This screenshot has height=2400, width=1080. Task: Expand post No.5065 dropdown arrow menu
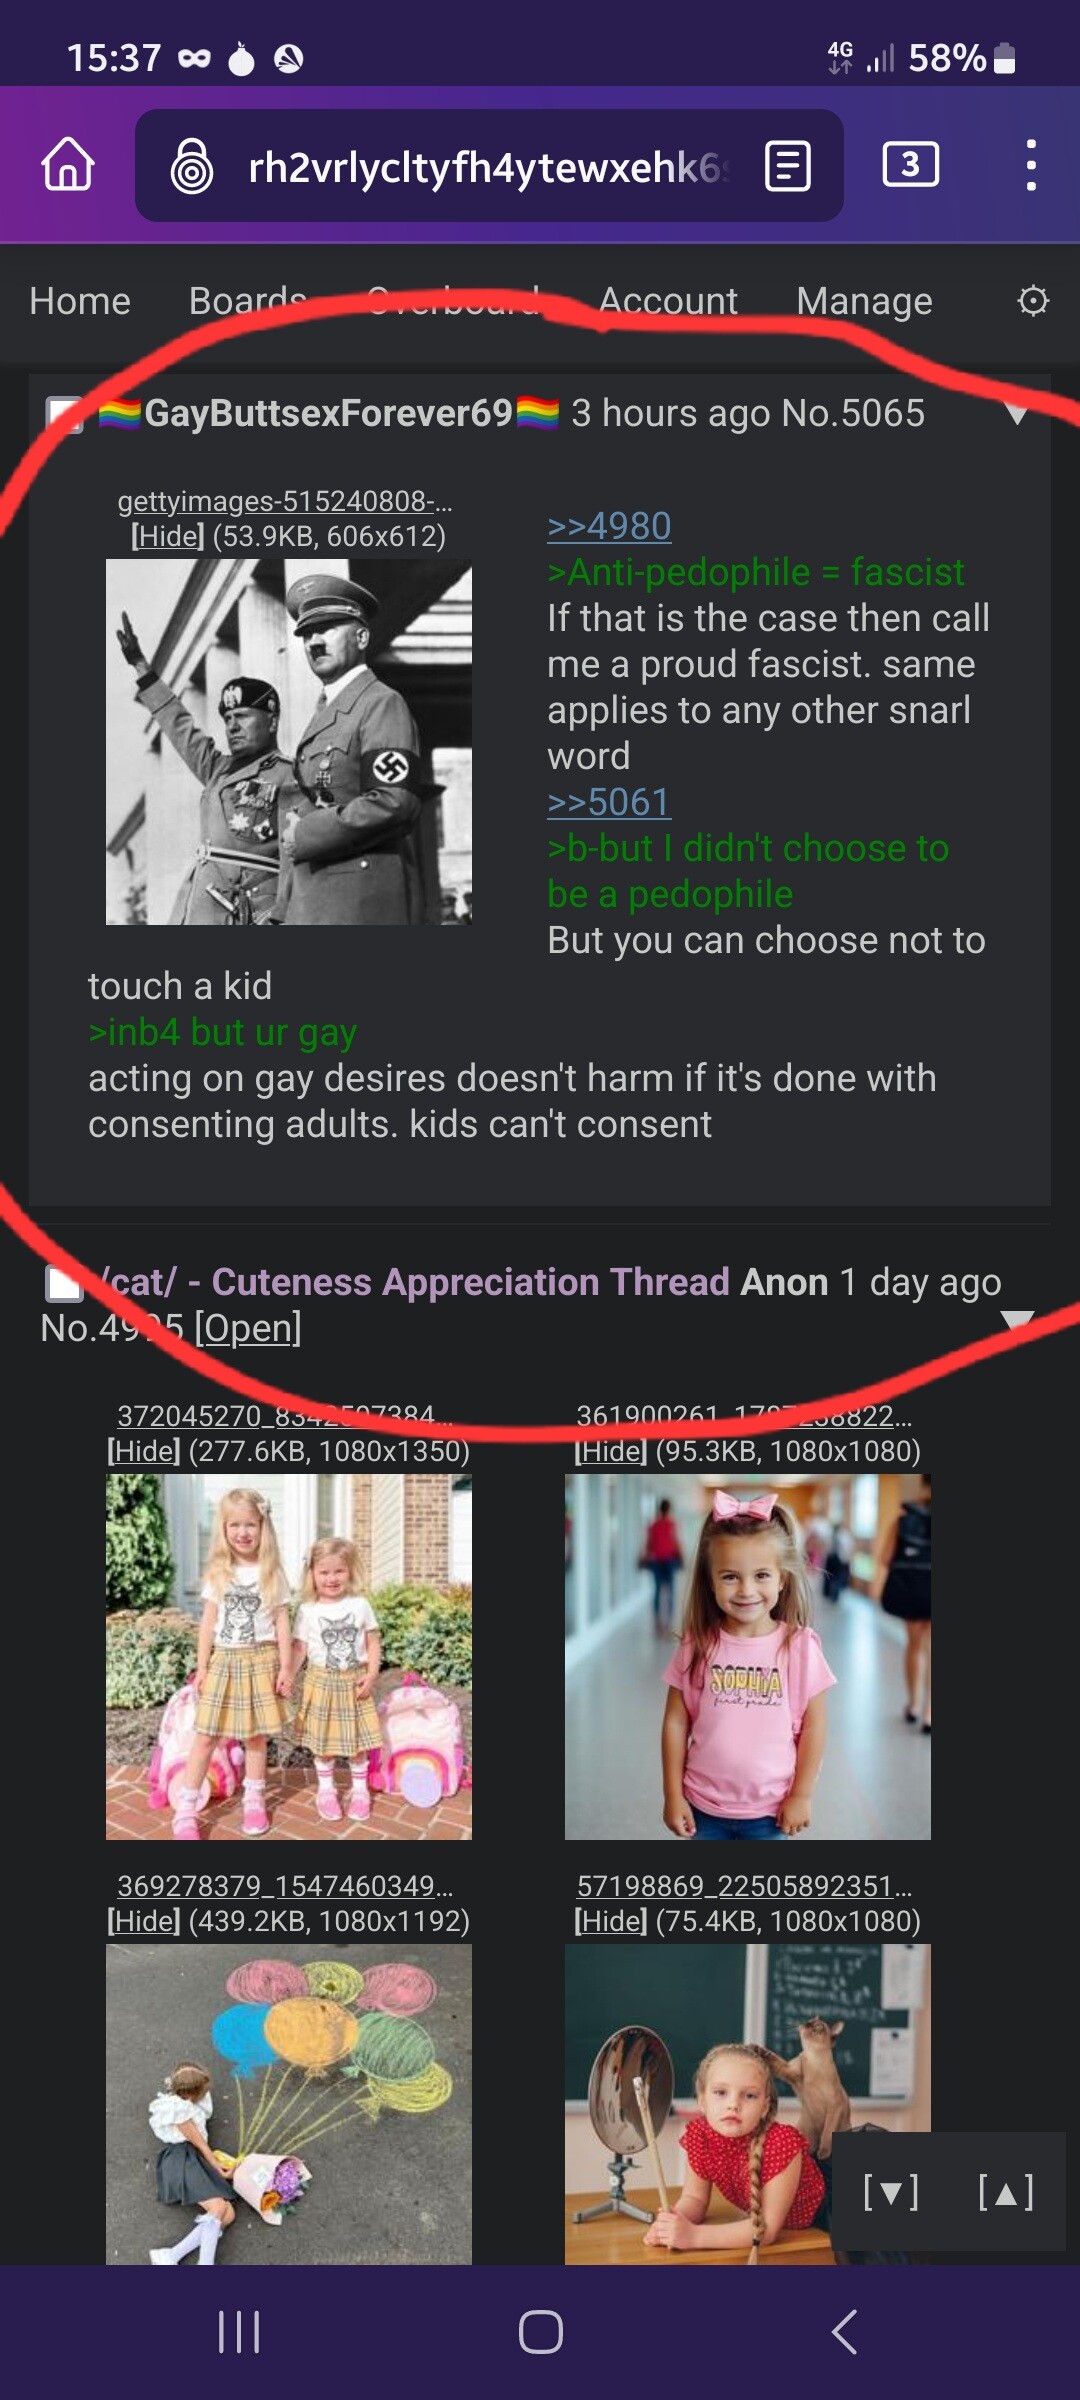pyautogui.click(x=1017, y=415)
